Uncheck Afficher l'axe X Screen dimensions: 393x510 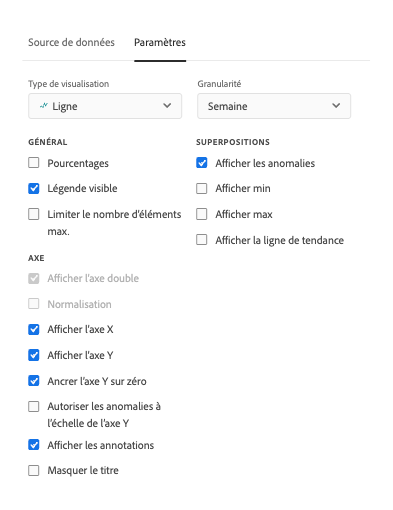[x=34, y=329]
